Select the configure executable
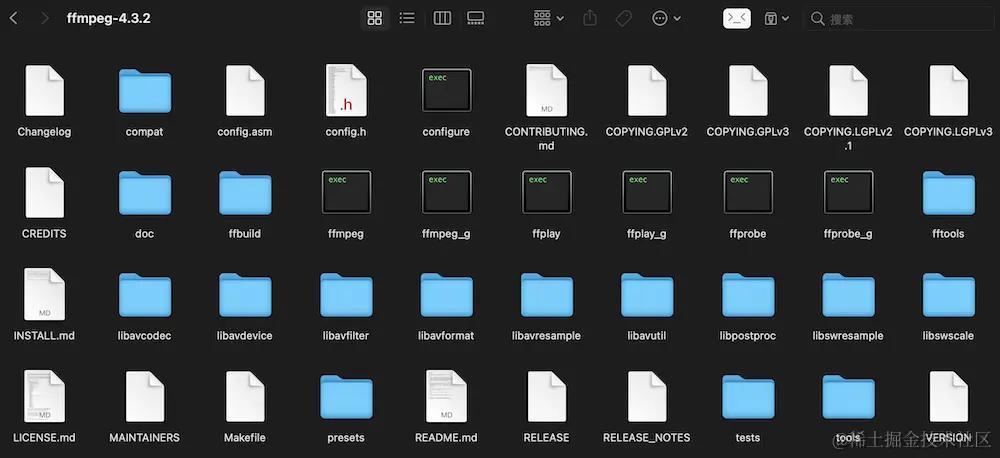 pos(446,91)
